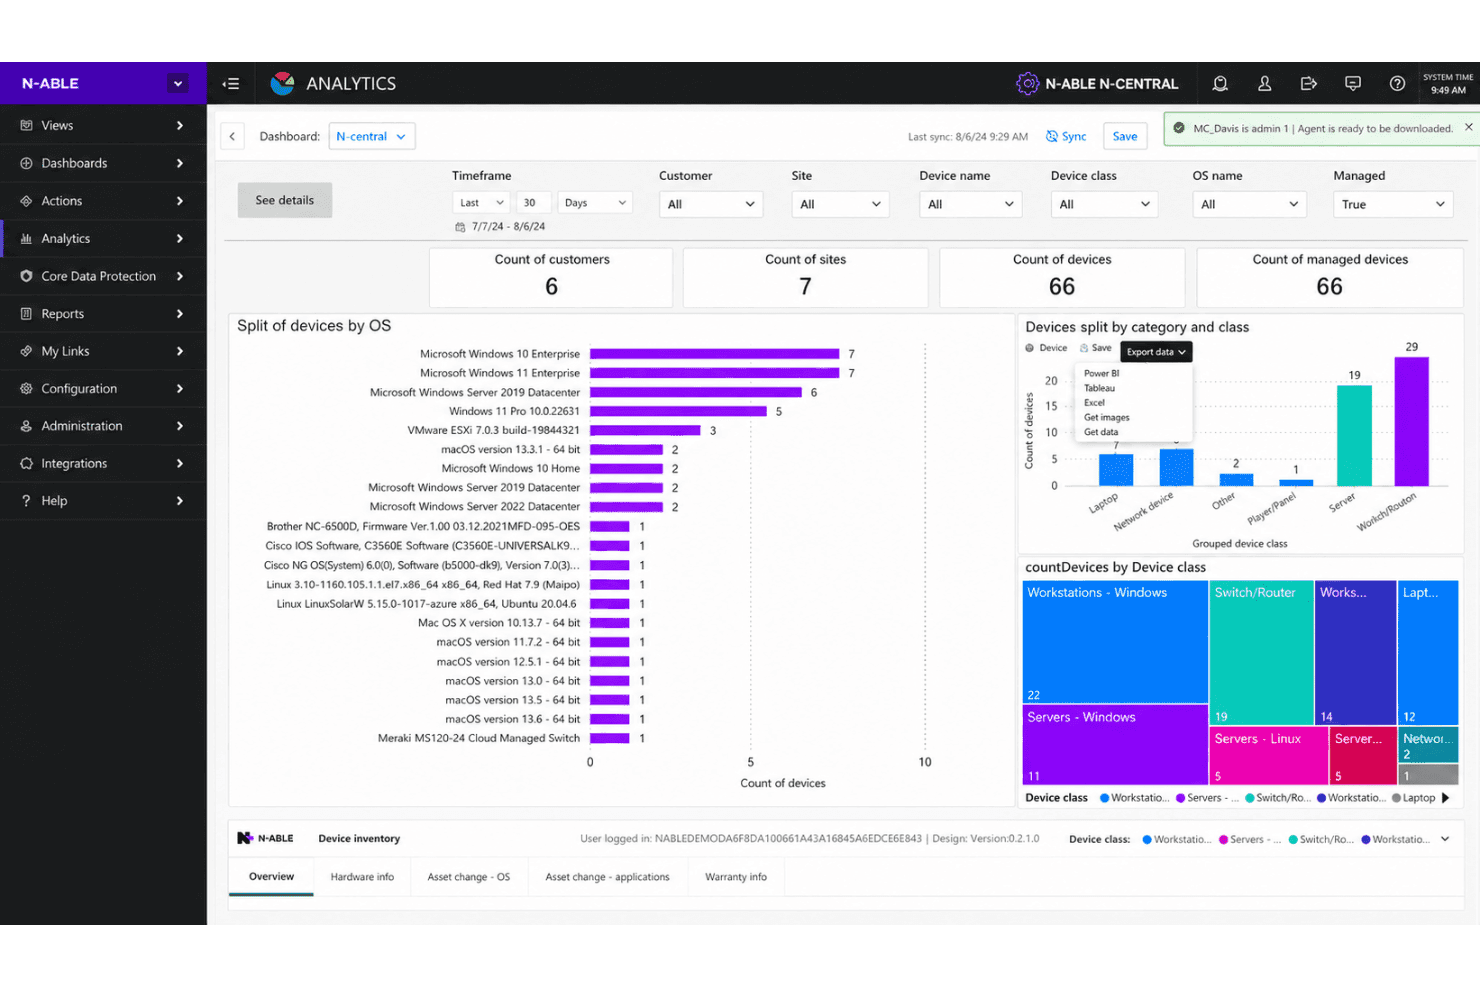1480x987 pixels.
Task: Collapse the sidebar with the menu toggle icon
Action: click(231, 84)
